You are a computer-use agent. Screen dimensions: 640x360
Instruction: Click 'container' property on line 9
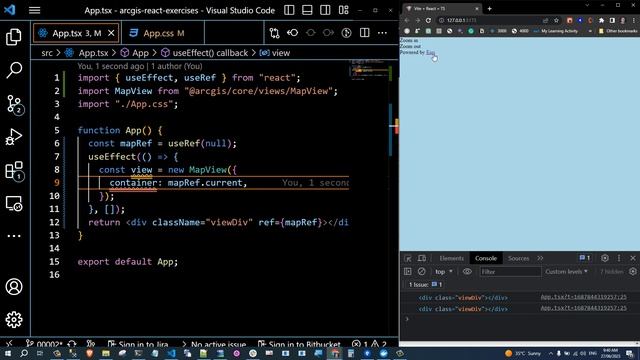click(133, 183)
